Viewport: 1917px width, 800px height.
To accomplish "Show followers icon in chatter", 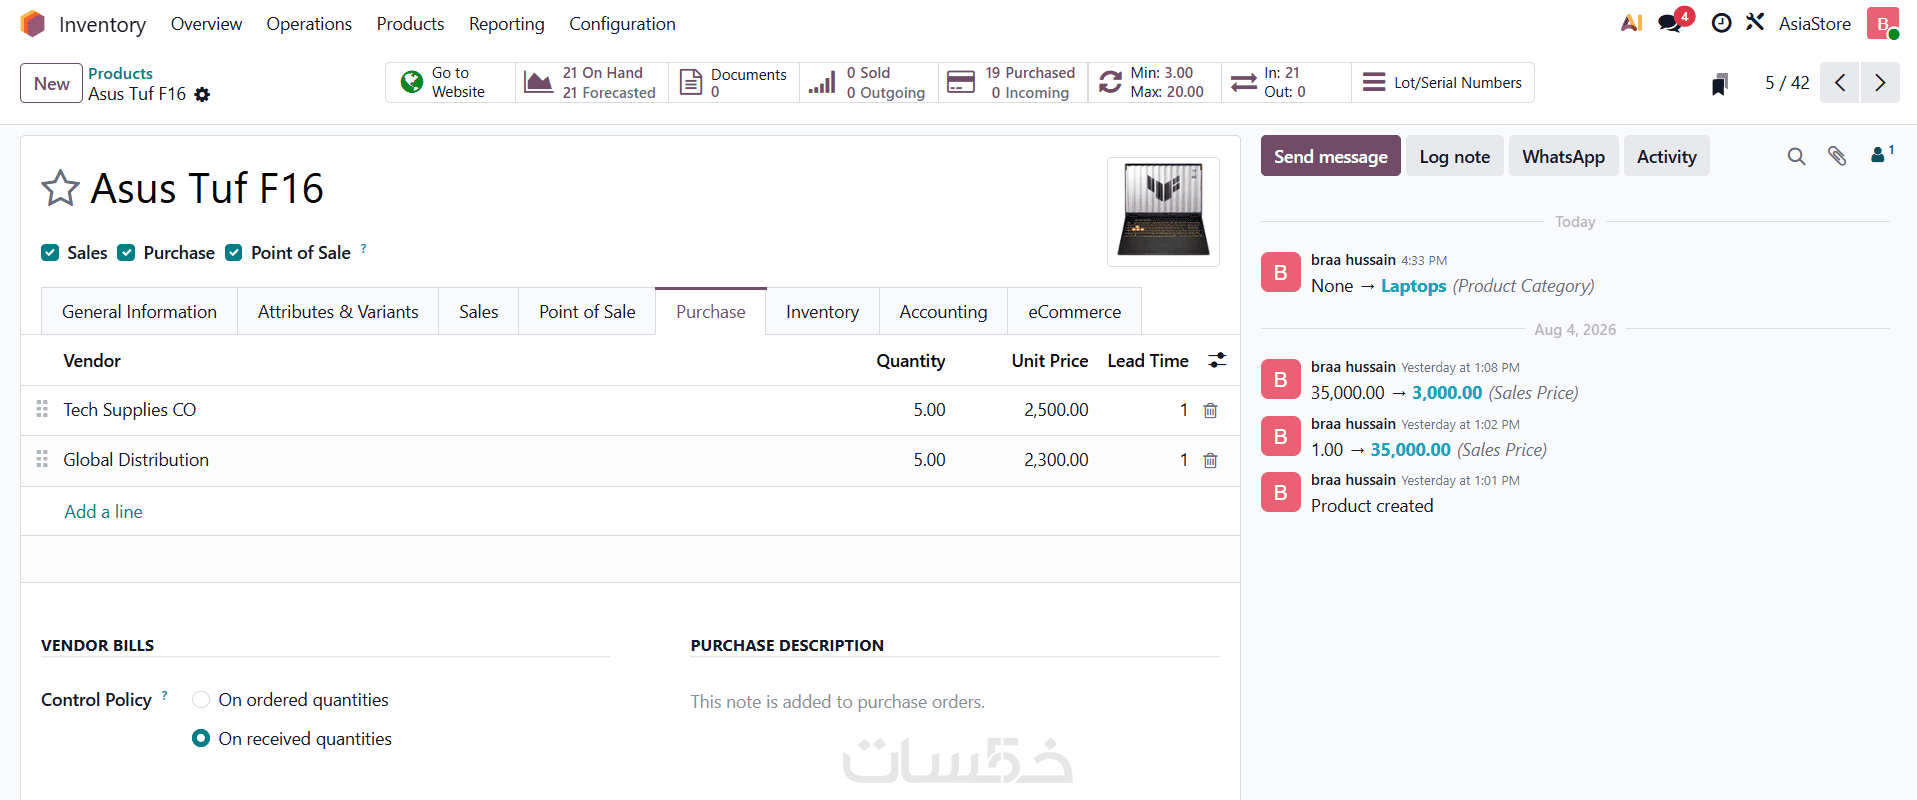I will (1881, 155).
